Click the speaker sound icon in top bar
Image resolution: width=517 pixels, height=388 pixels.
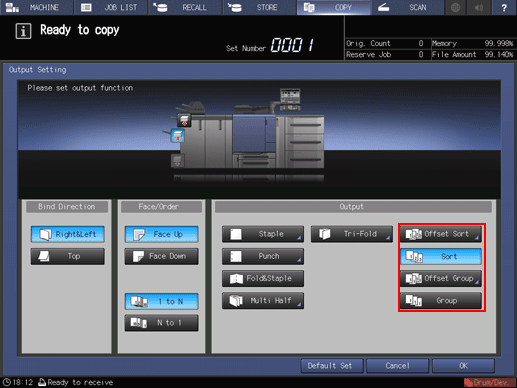pos(479,7)
